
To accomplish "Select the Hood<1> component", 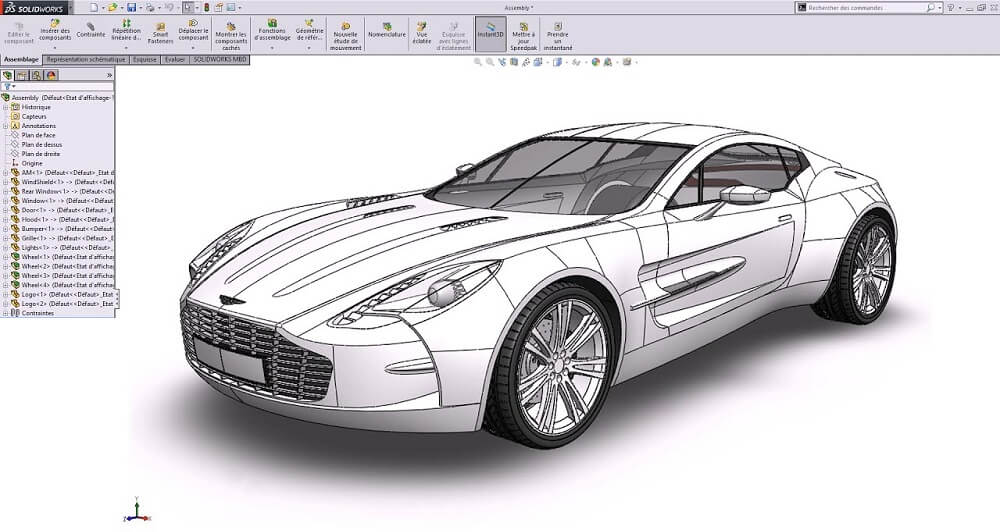I will [x=68, y=219].
